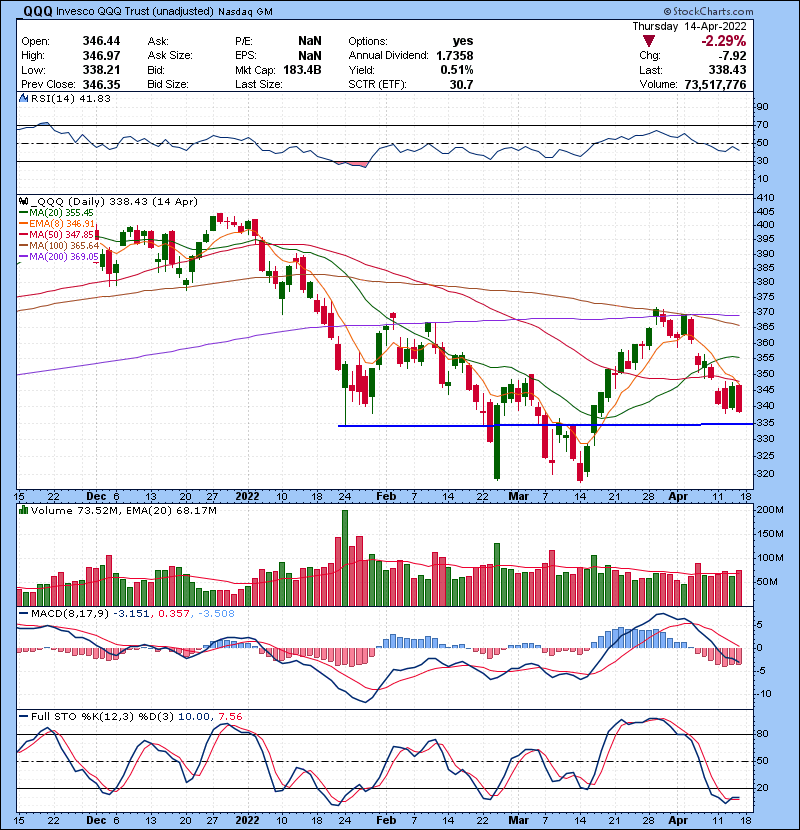Click the 80 level on stochastic axis
The height and width of the screenshot is (830, 800).
click(x=762, y=734)
